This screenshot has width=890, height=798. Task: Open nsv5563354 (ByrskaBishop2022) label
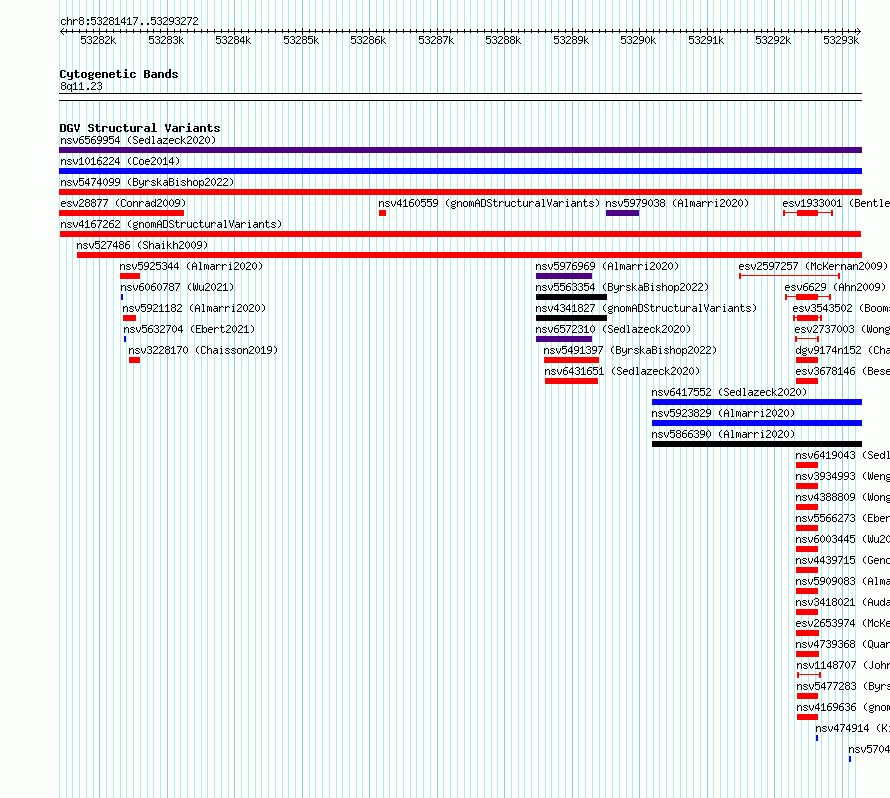point(622,287)
